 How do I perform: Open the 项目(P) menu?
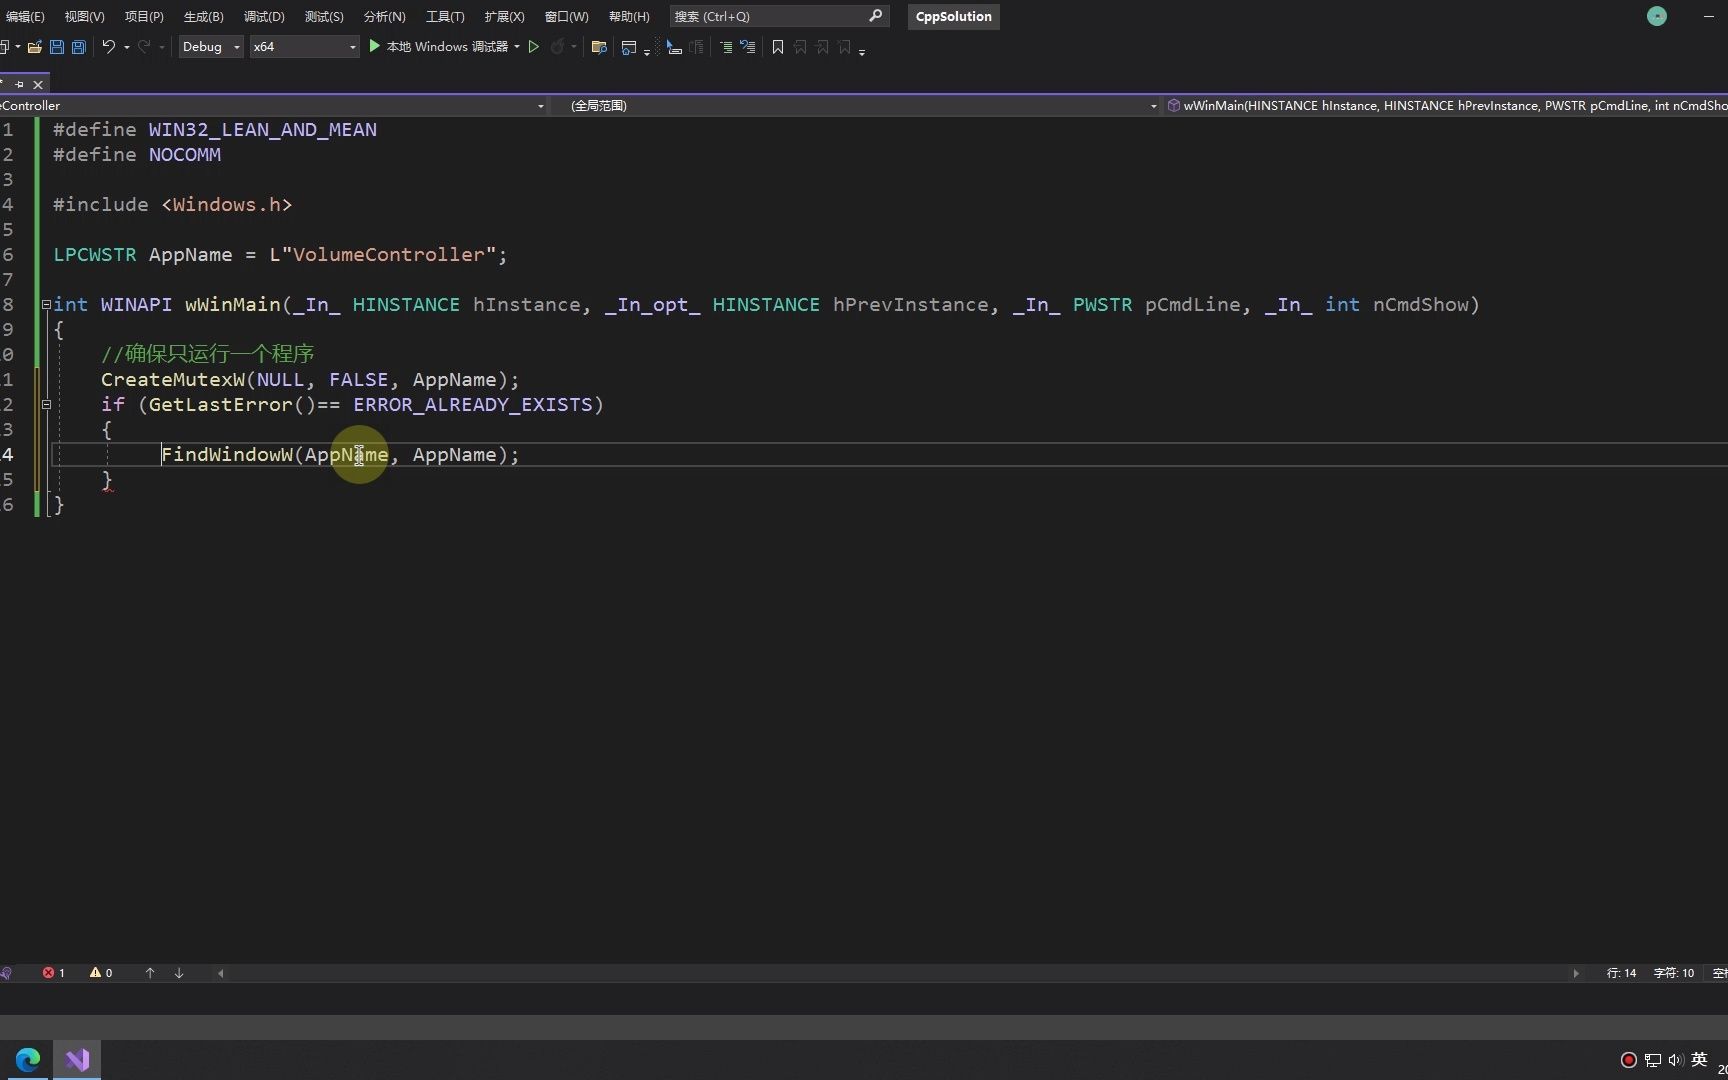point(144,16)
